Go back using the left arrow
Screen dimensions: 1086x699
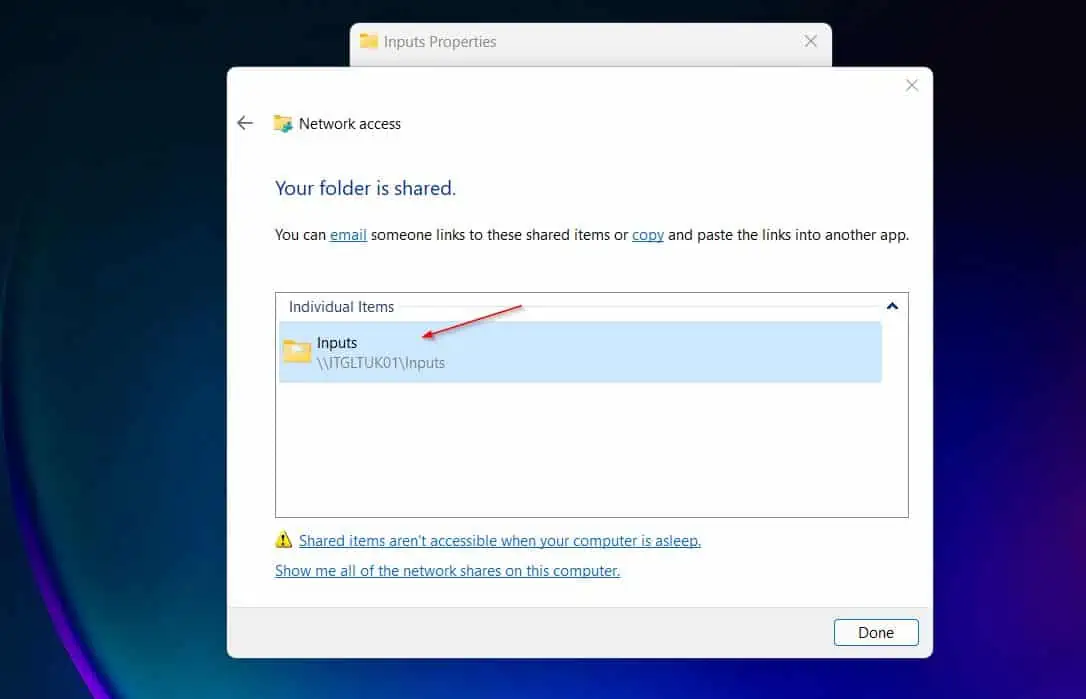[244, 123]
